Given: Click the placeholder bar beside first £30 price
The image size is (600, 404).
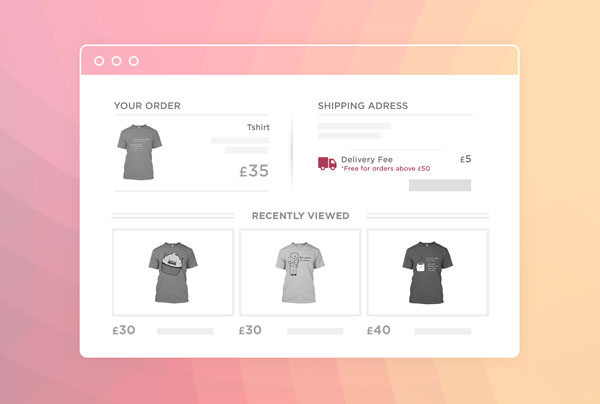Looking at the screenshot, I should pos(185,331).
